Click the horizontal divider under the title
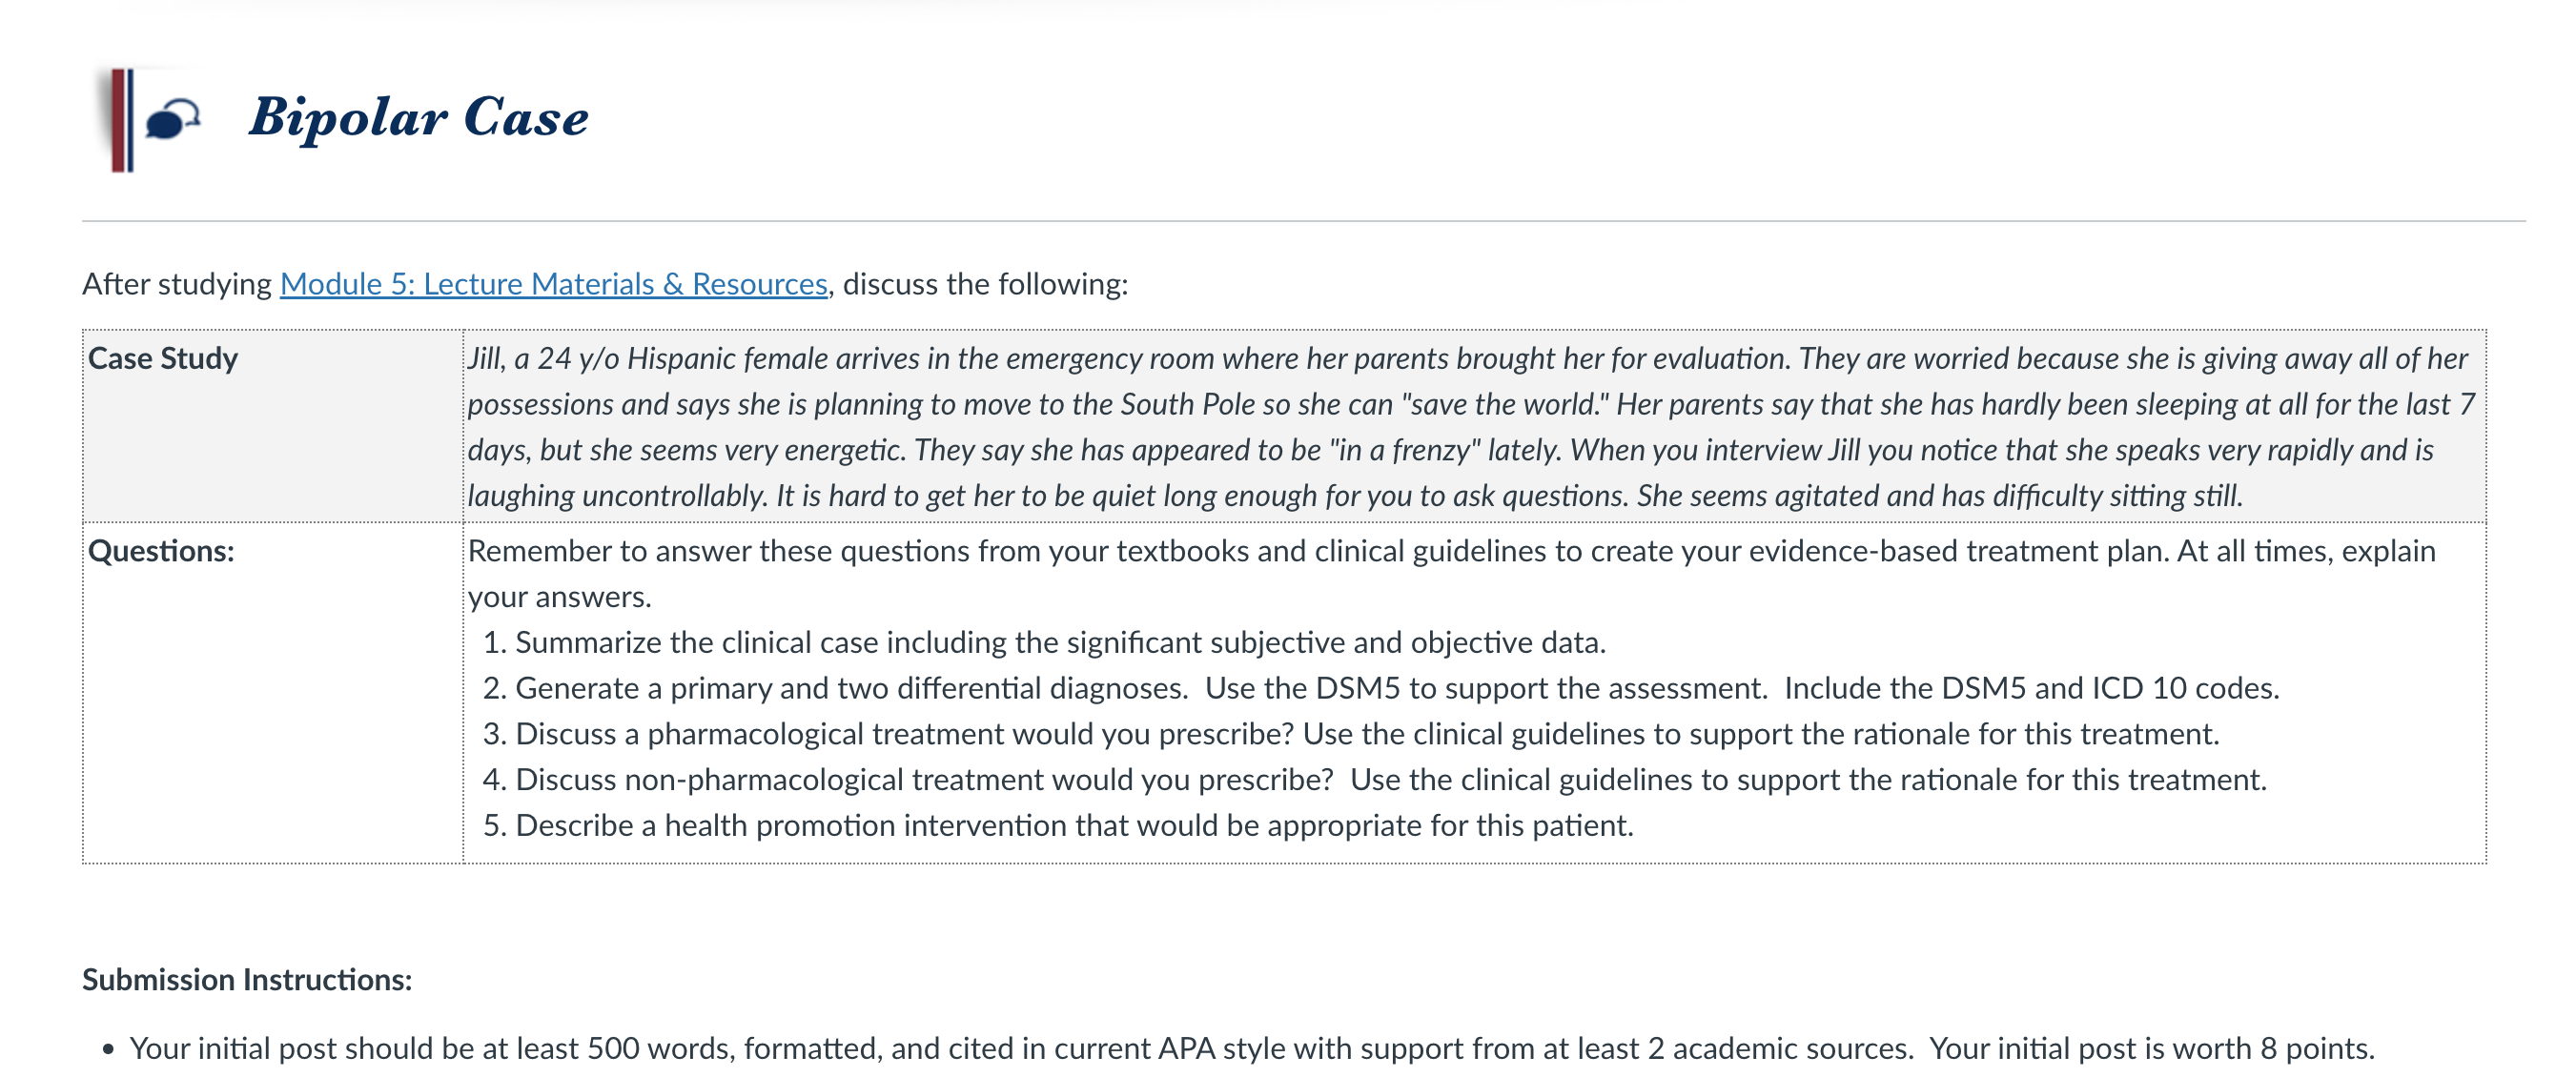The image size is (2576, 1077). tap(1303, 221)
